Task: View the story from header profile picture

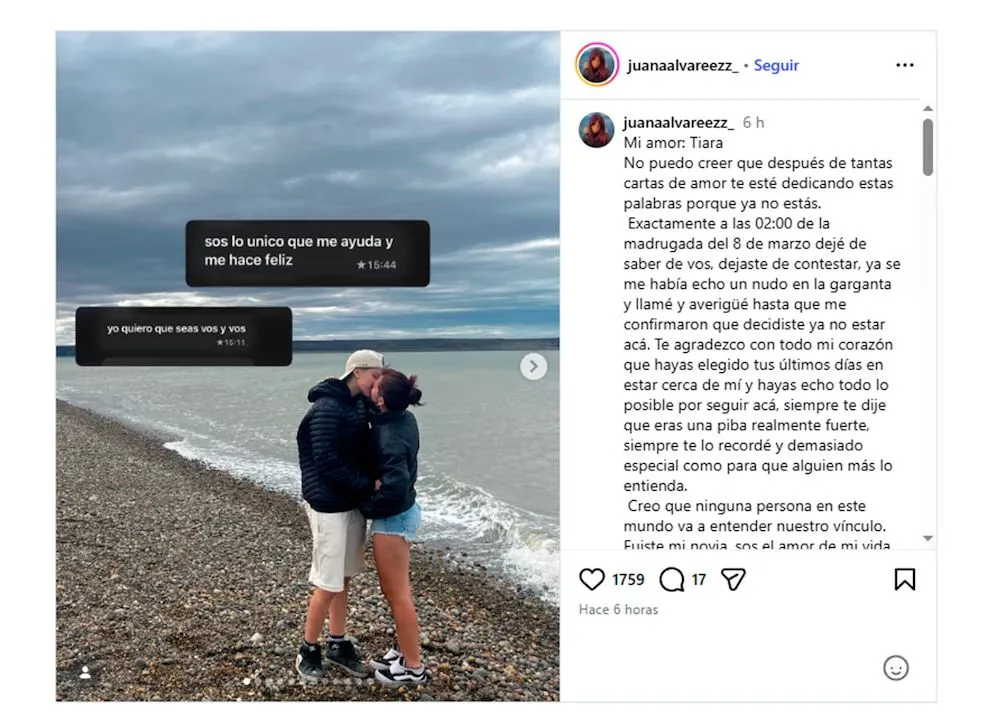Action: pos(597,65)
